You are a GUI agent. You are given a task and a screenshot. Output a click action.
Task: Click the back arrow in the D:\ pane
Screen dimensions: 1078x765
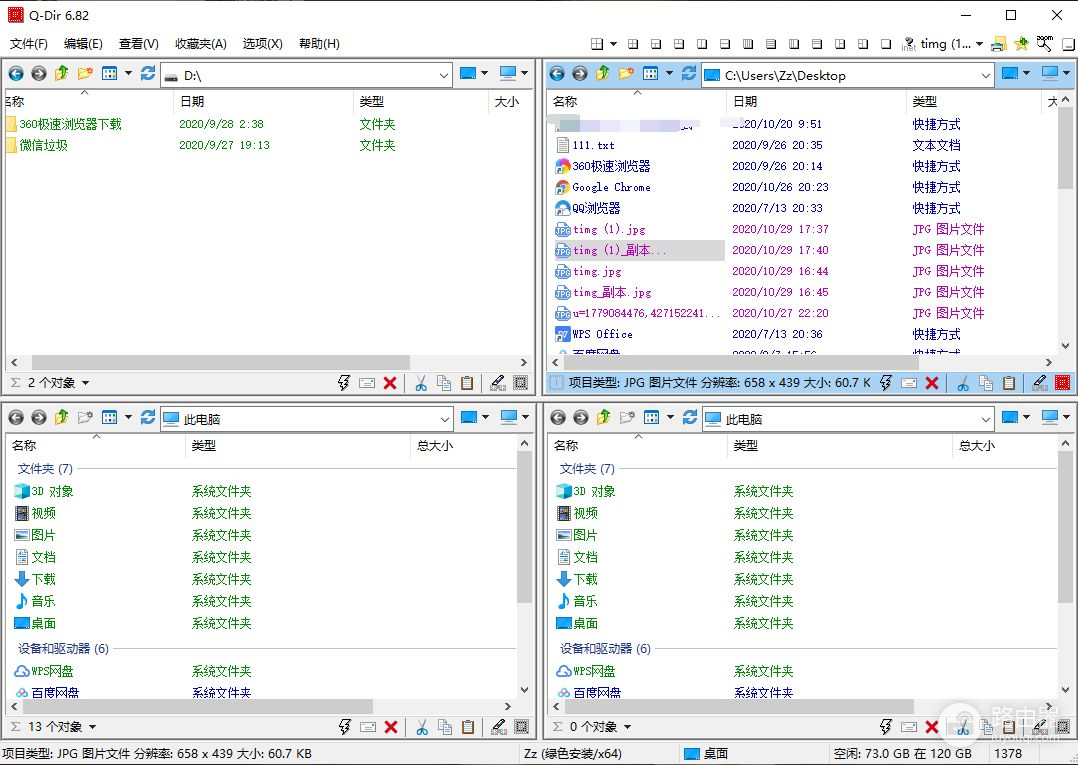[16, 74]
